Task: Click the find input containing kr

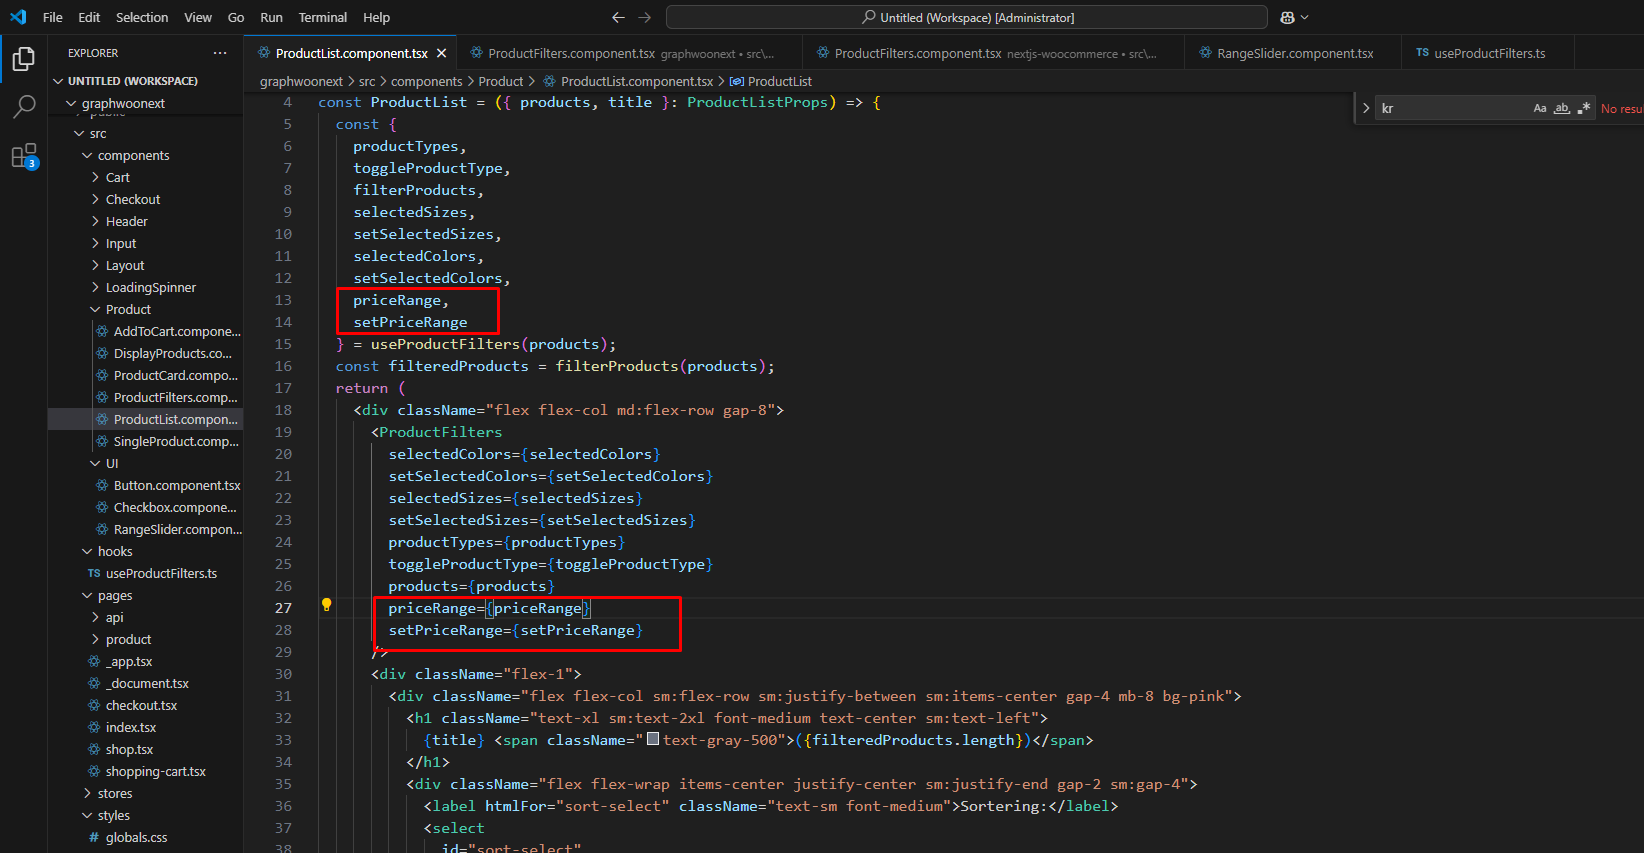Action: (1452, 108)
